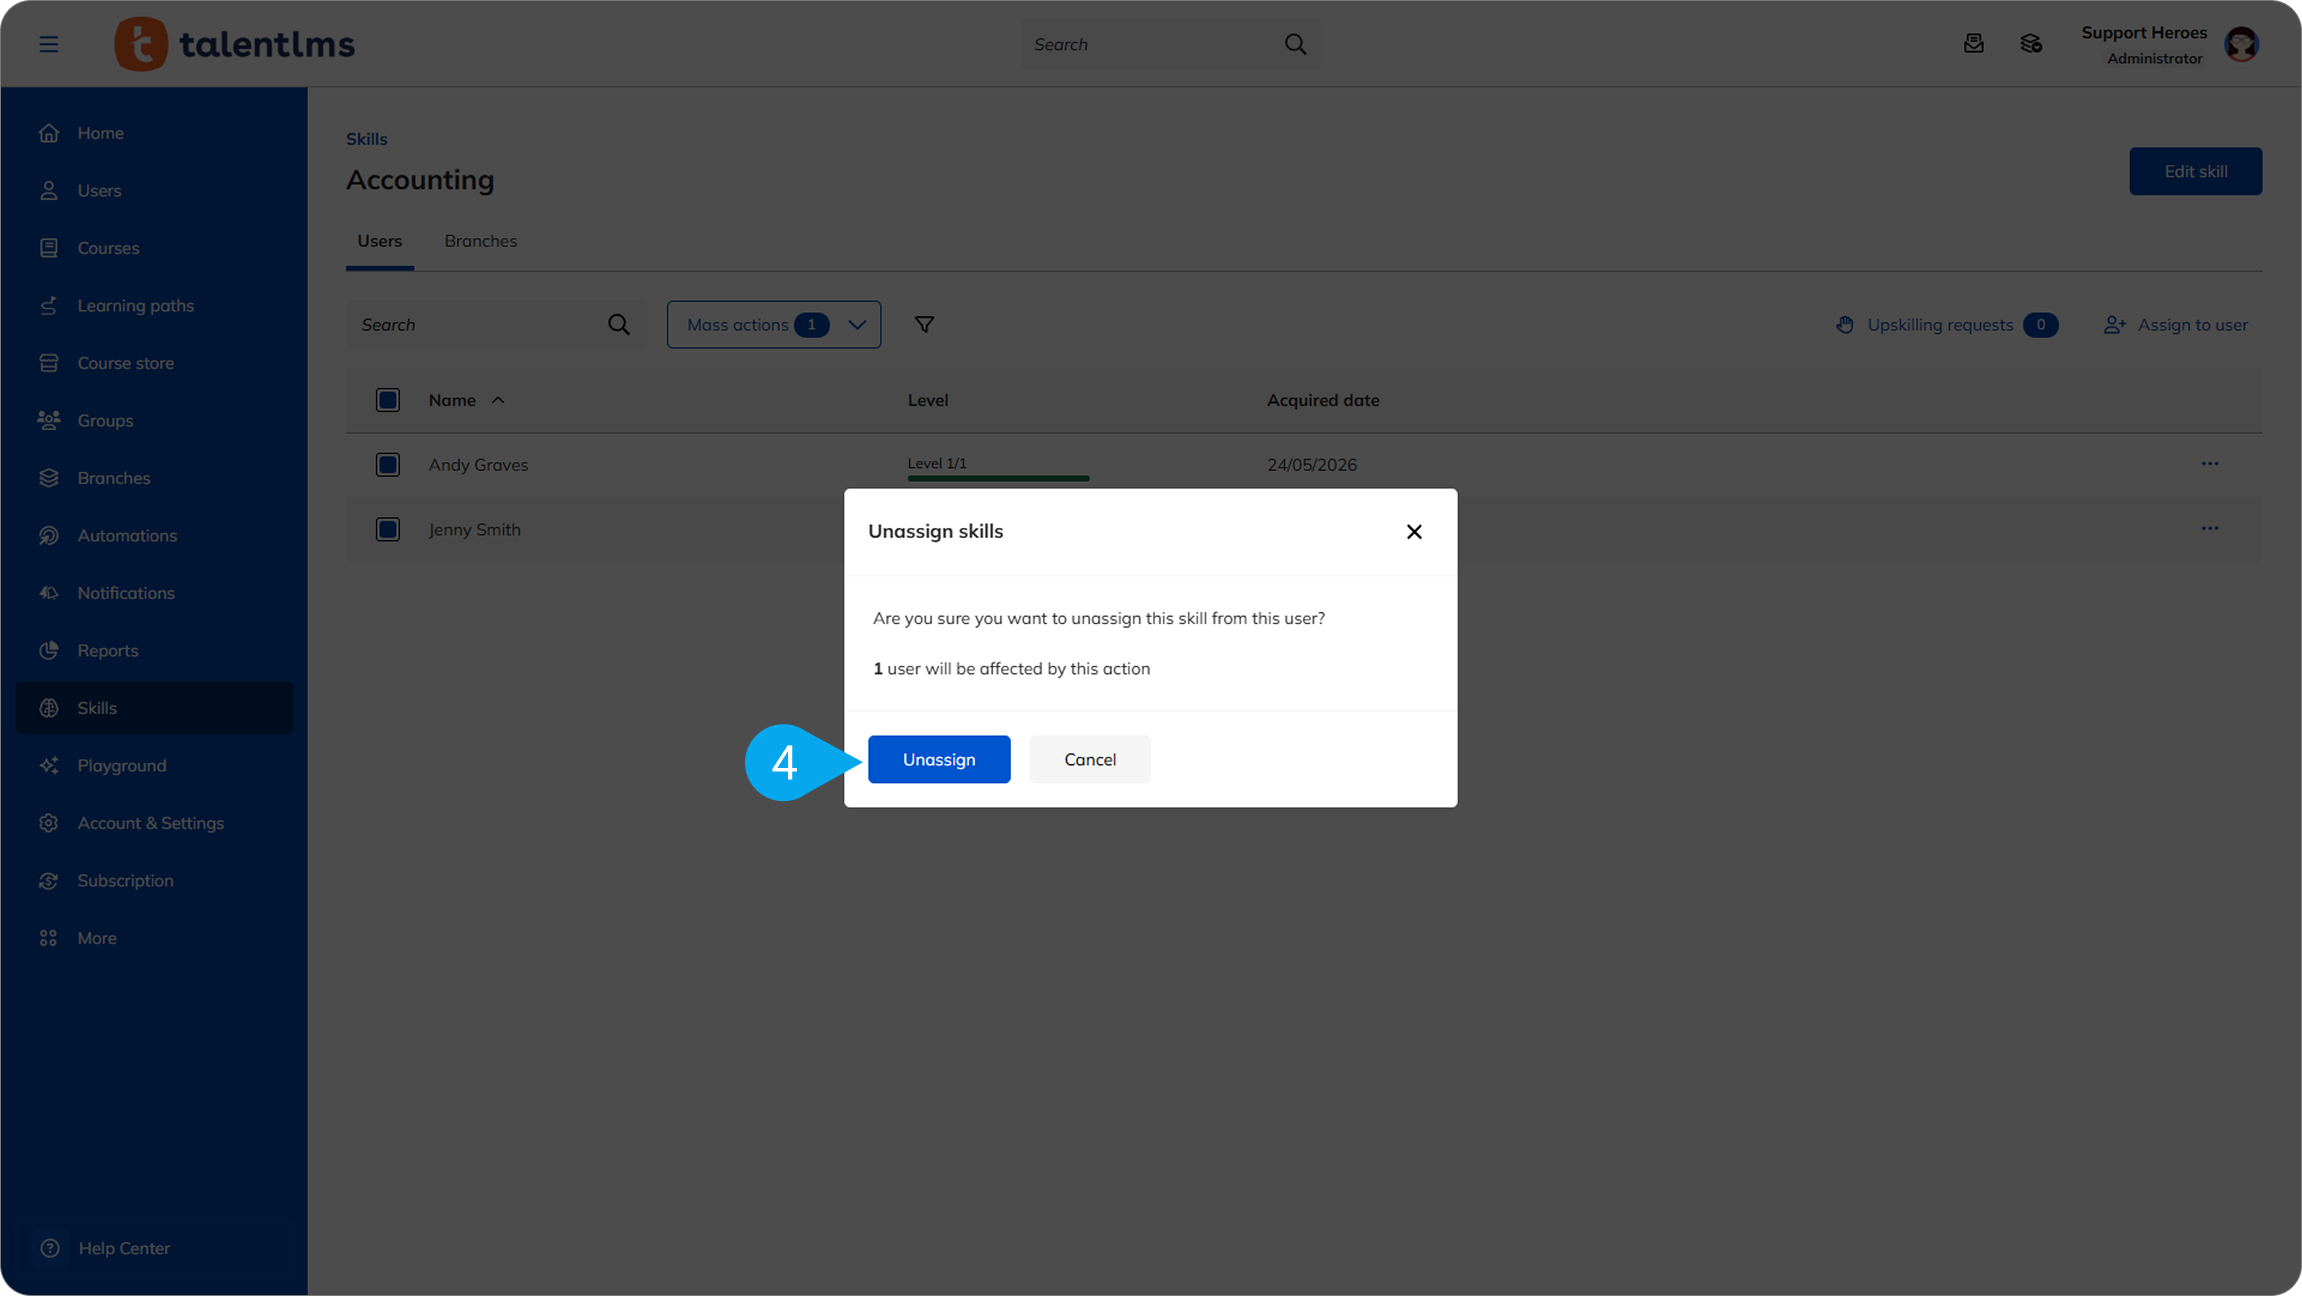
Task: Click the Support Heroes profile avatar
Action: click(2241, 44)
